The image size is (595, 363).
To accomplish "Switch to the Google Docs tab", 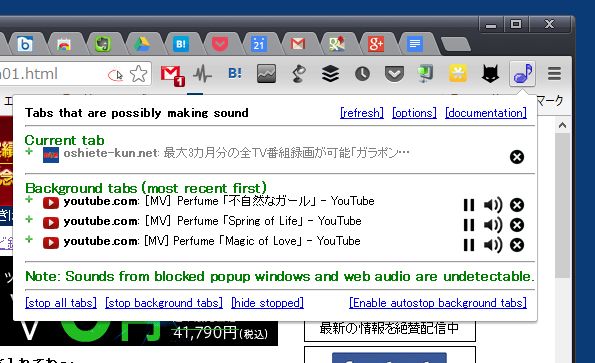I will coord(415,44).
